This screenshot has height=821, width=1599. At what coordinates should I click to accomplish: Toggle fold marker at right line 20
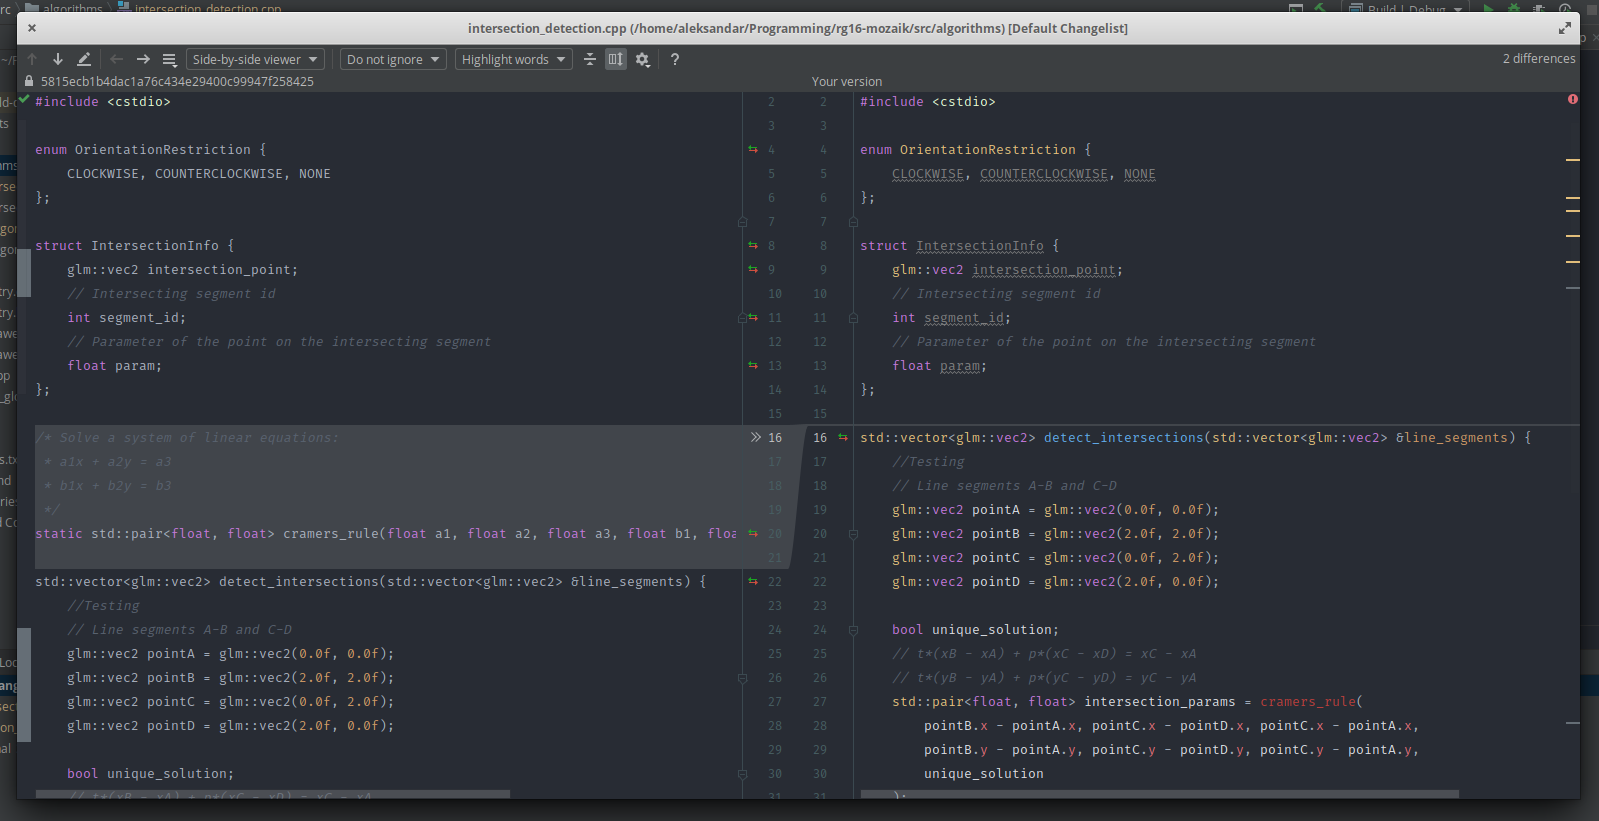tap(853, 534)
